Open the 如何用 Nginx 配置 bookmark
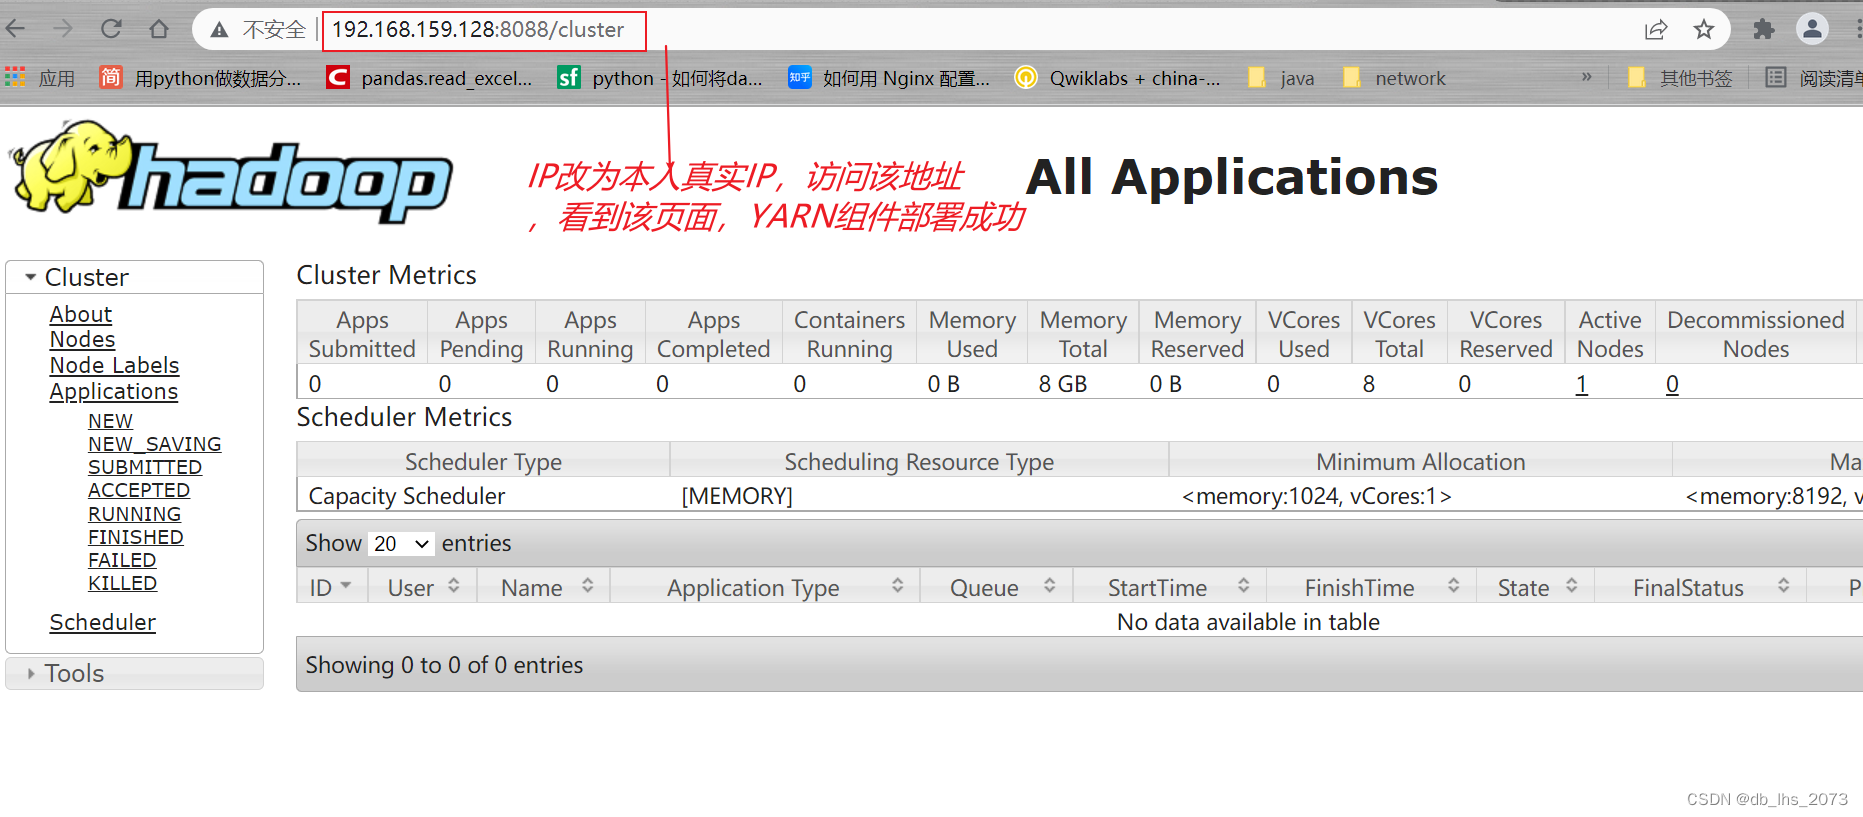This screenshot has width=1863, height=817. click(889, 78)
